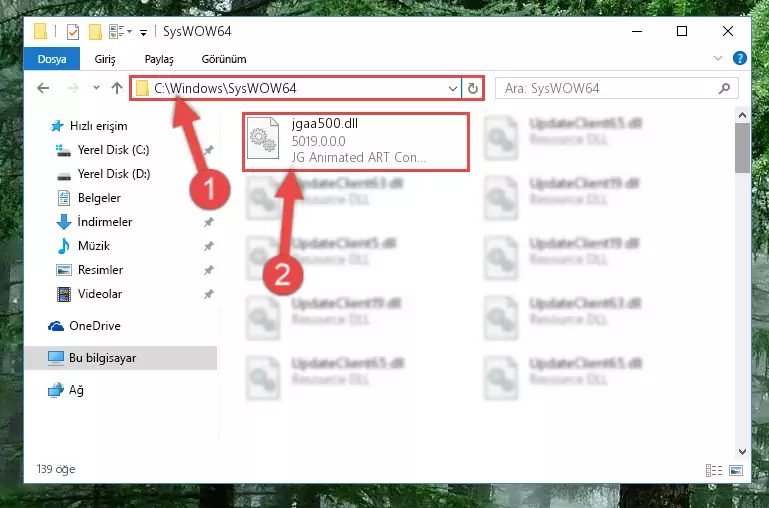Click scrollbar down arrow in file list

click(x=743, y=452)
